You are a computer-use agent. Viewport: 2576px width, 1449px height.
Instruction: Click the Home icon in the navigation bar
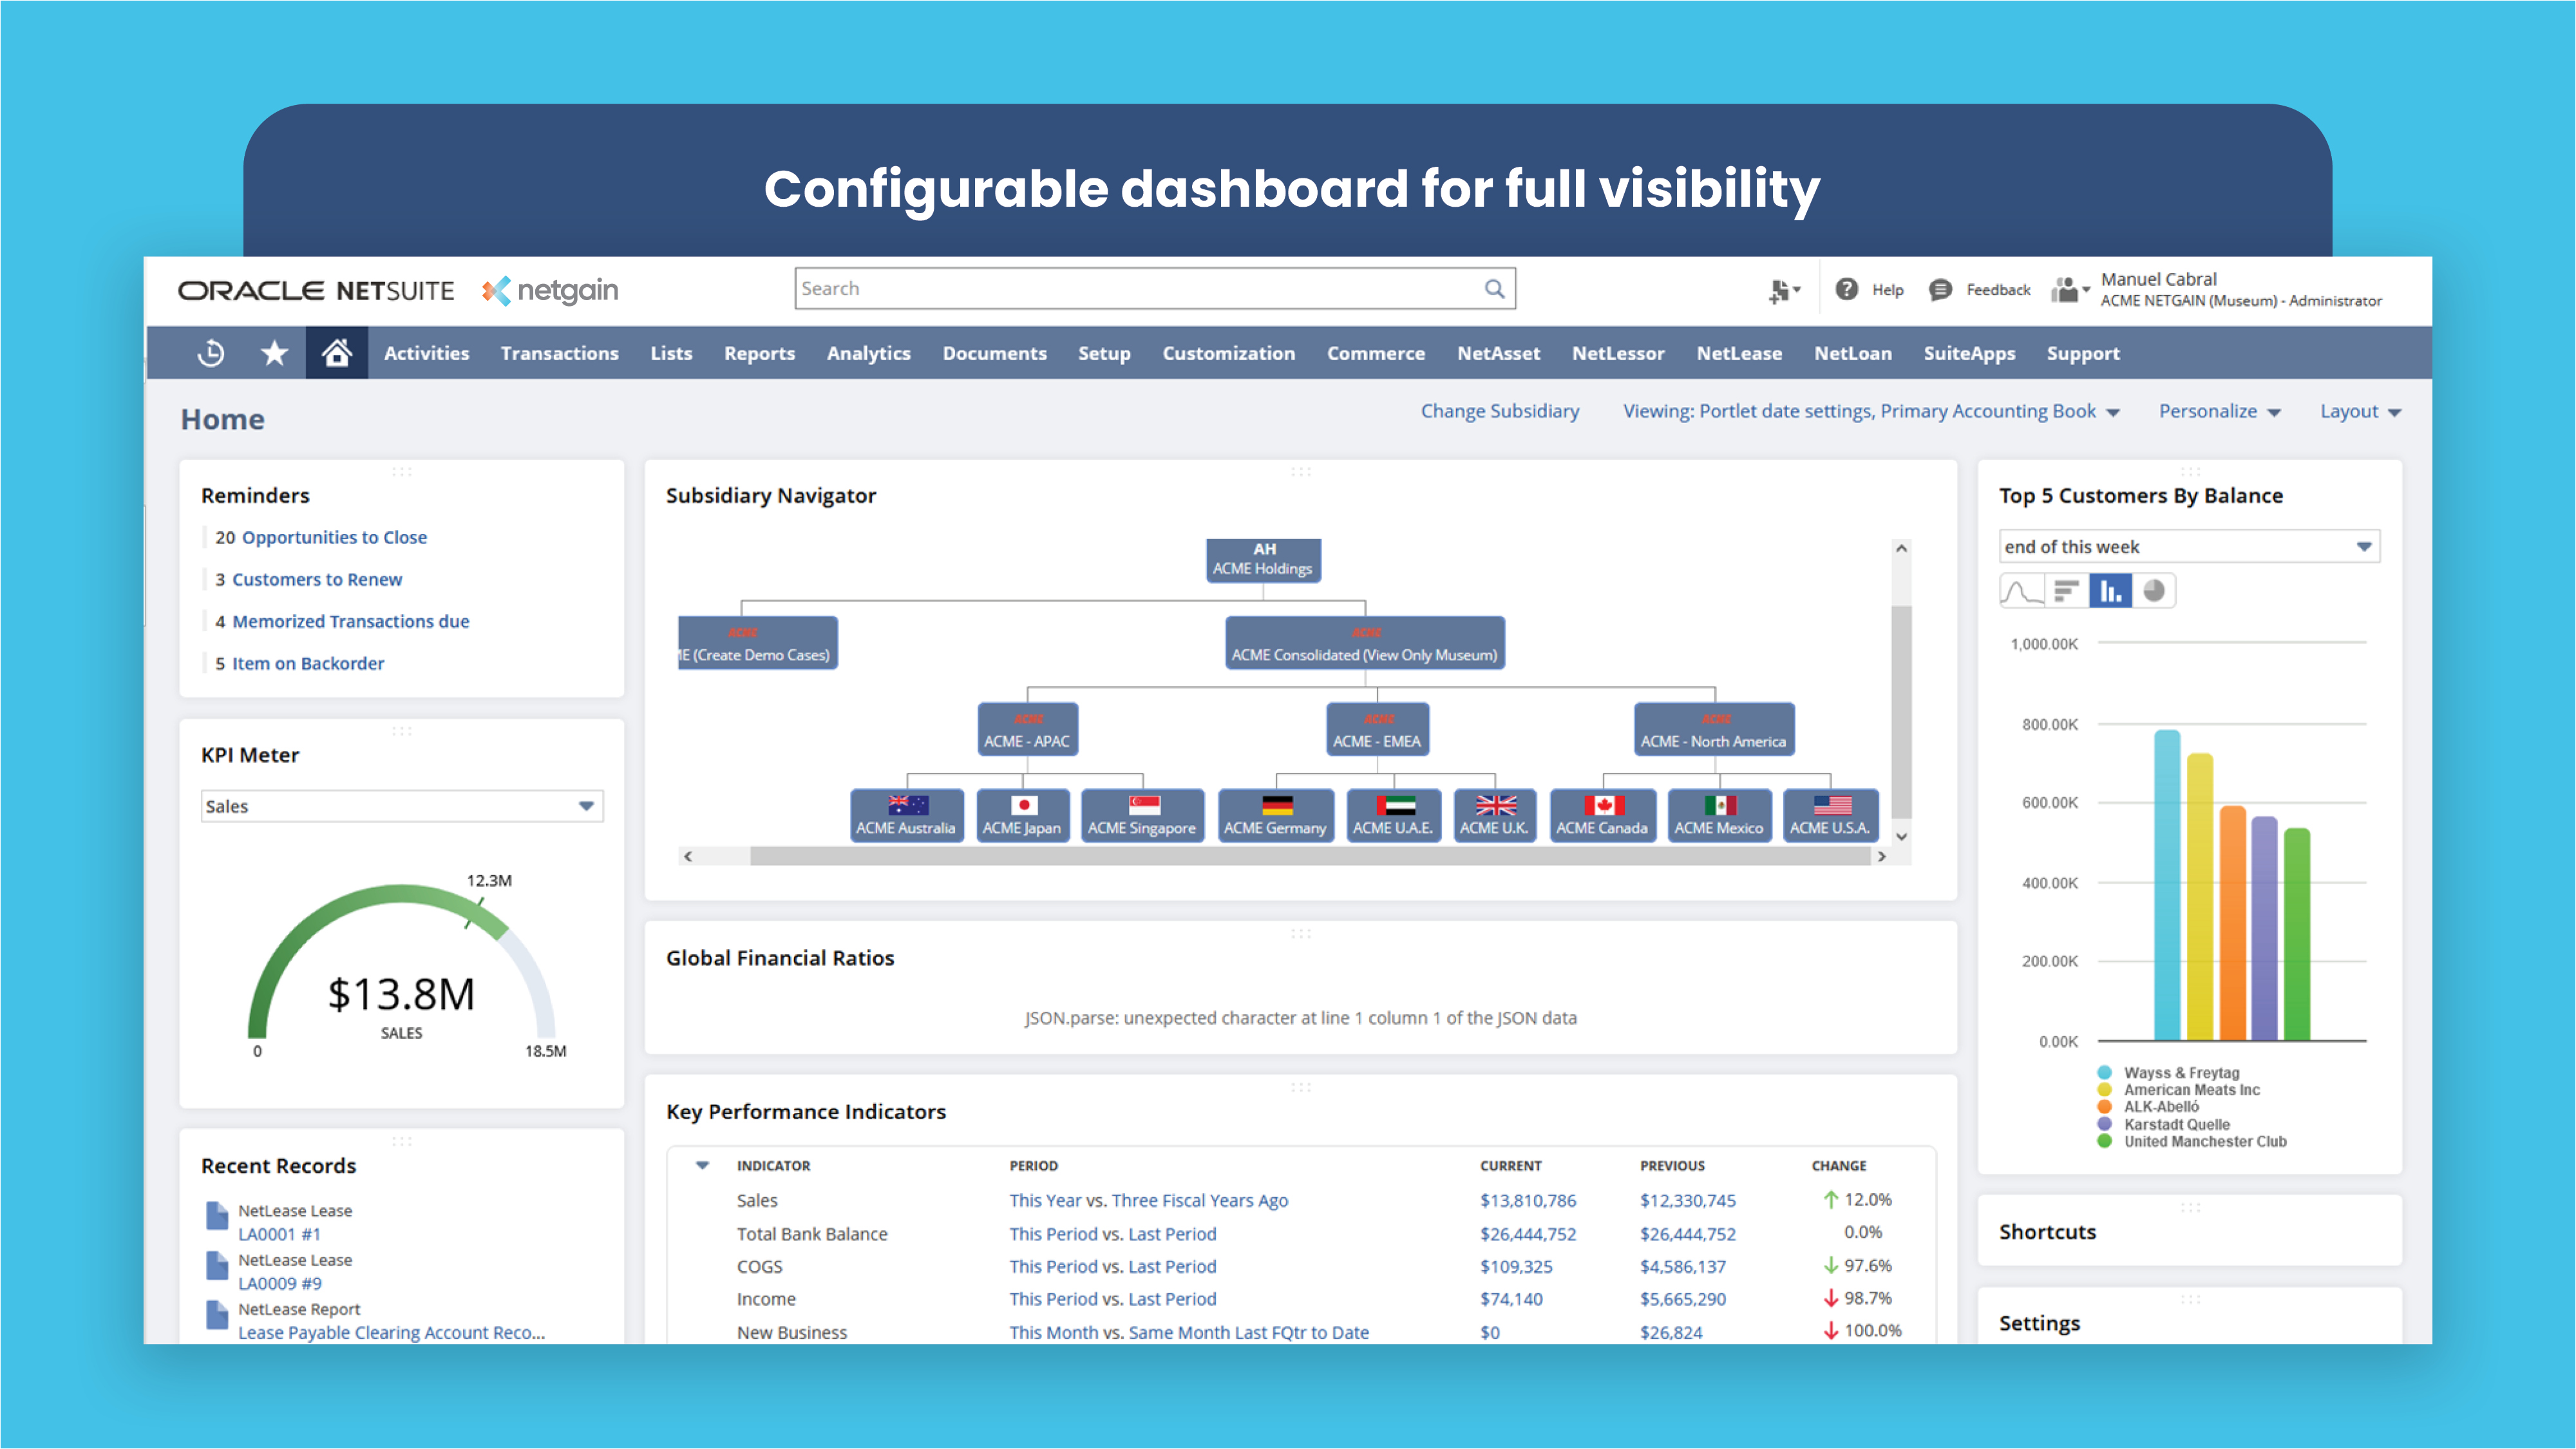(x=337, y=352)
